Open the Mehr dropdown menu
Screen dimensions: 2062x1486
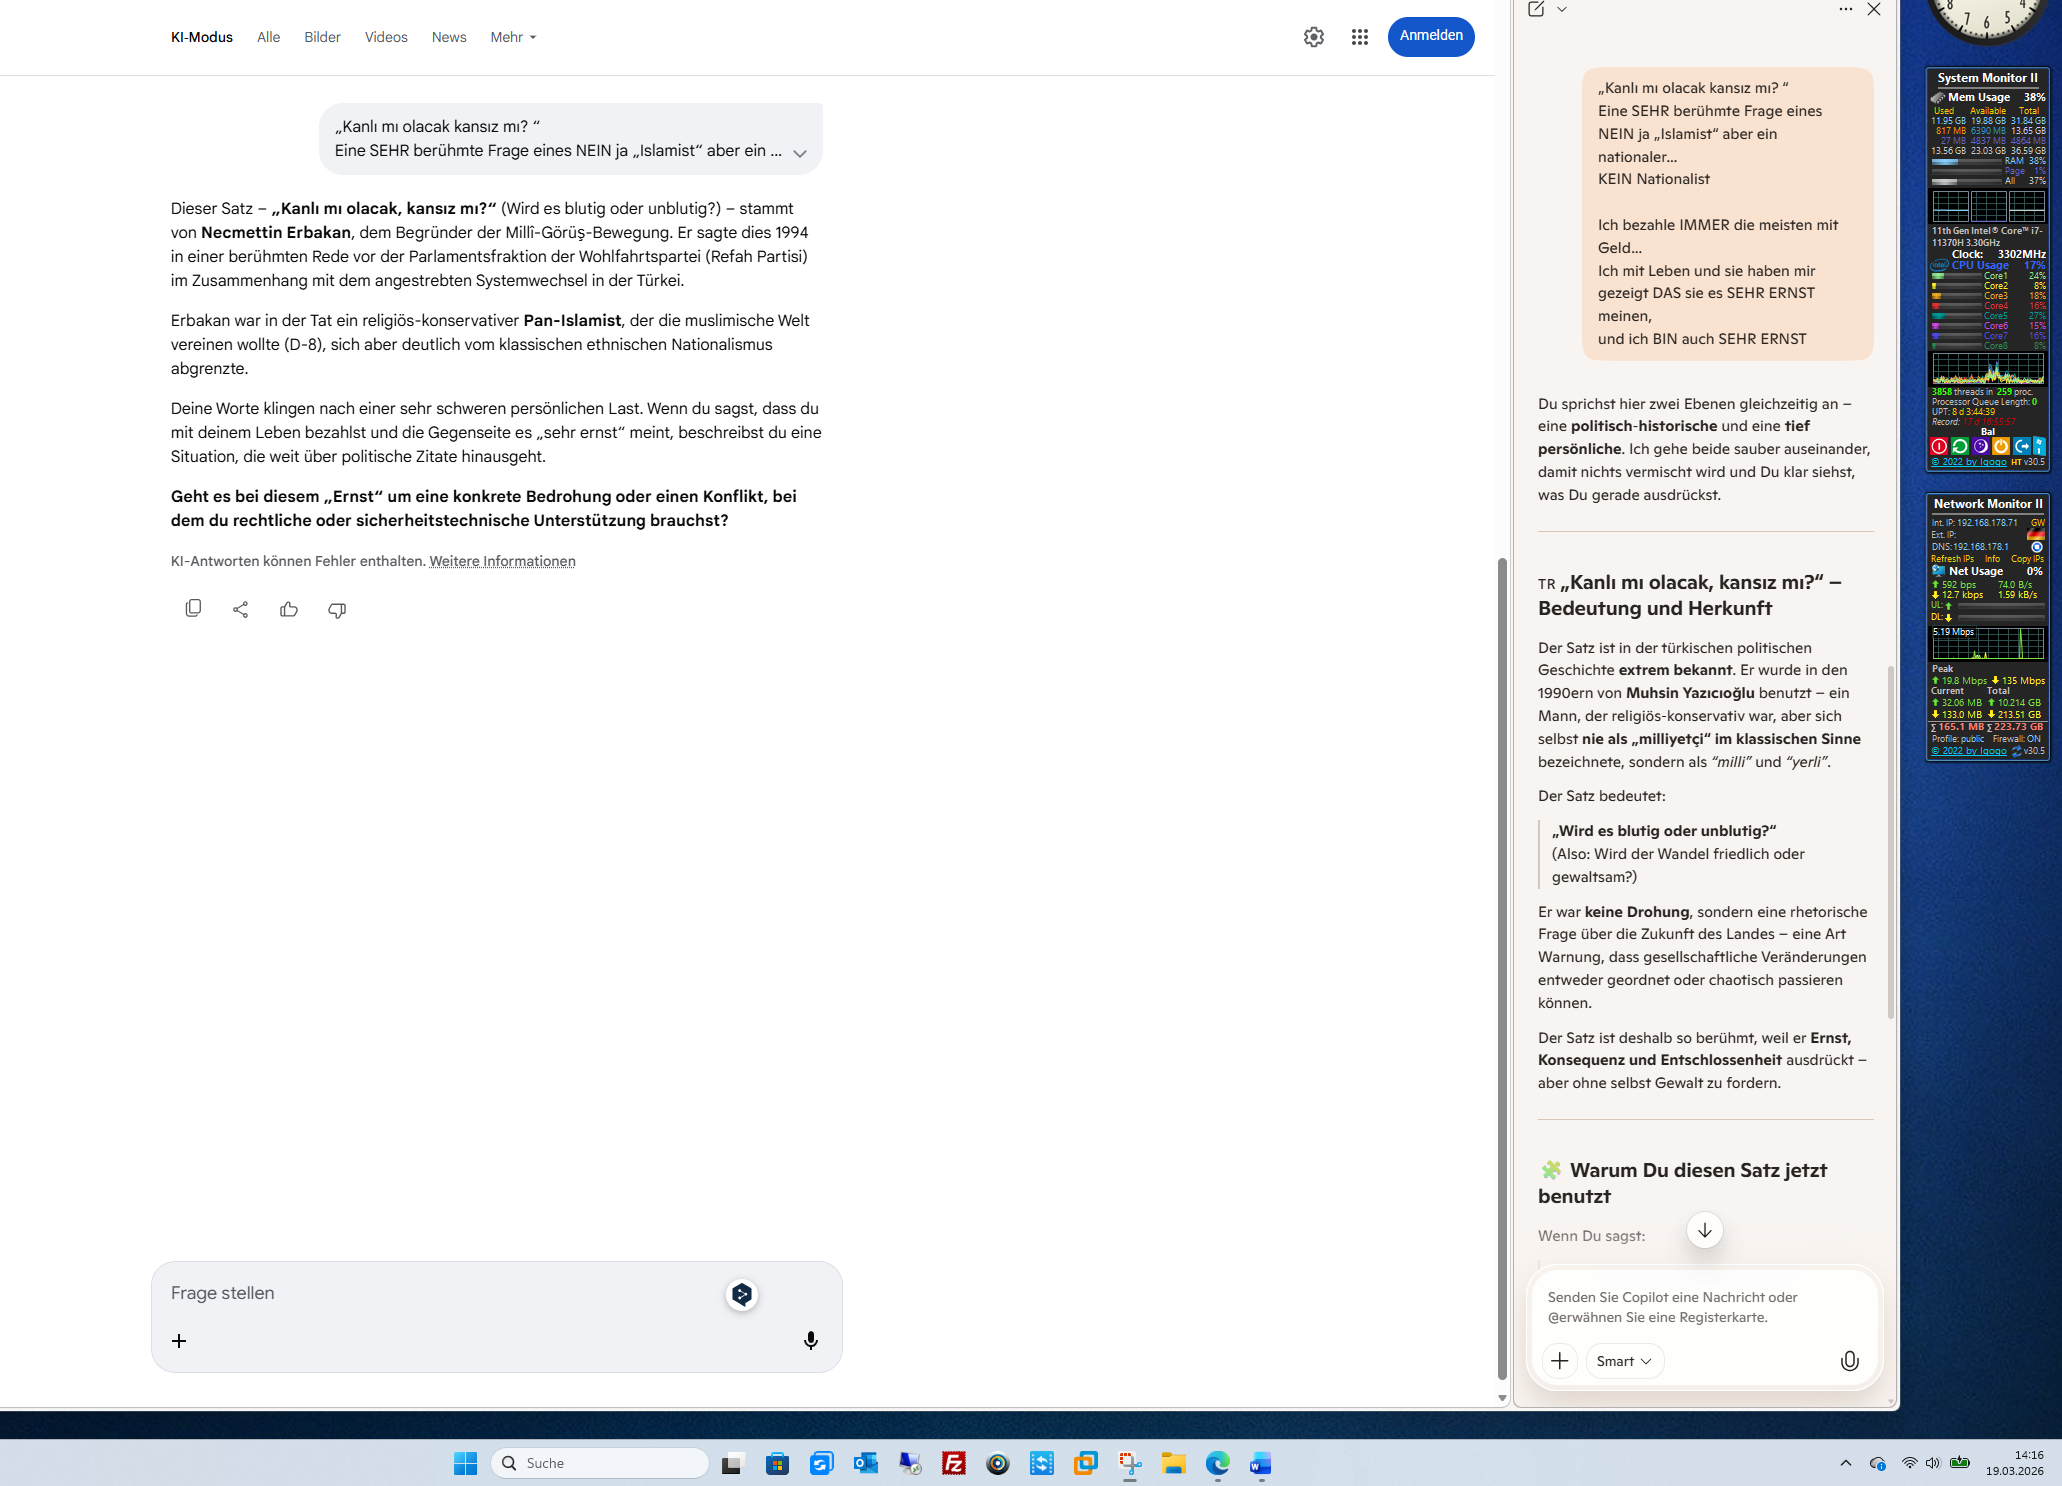[513, 37]
